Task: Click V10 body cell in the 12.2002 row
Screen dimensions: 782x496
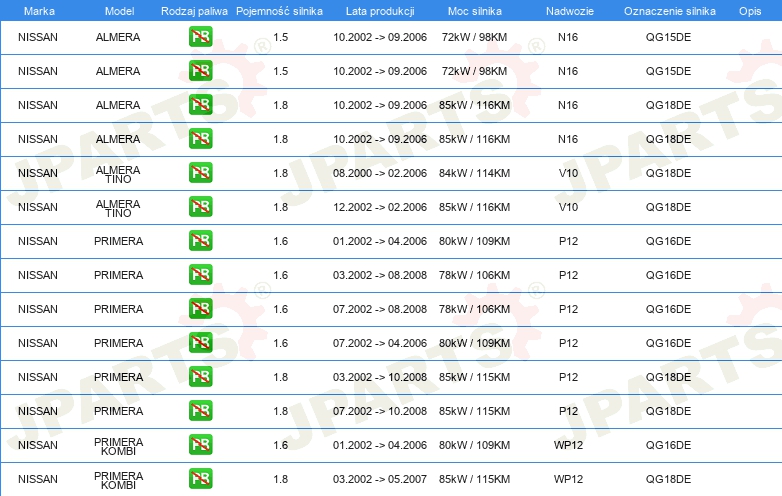Action: 568,207
